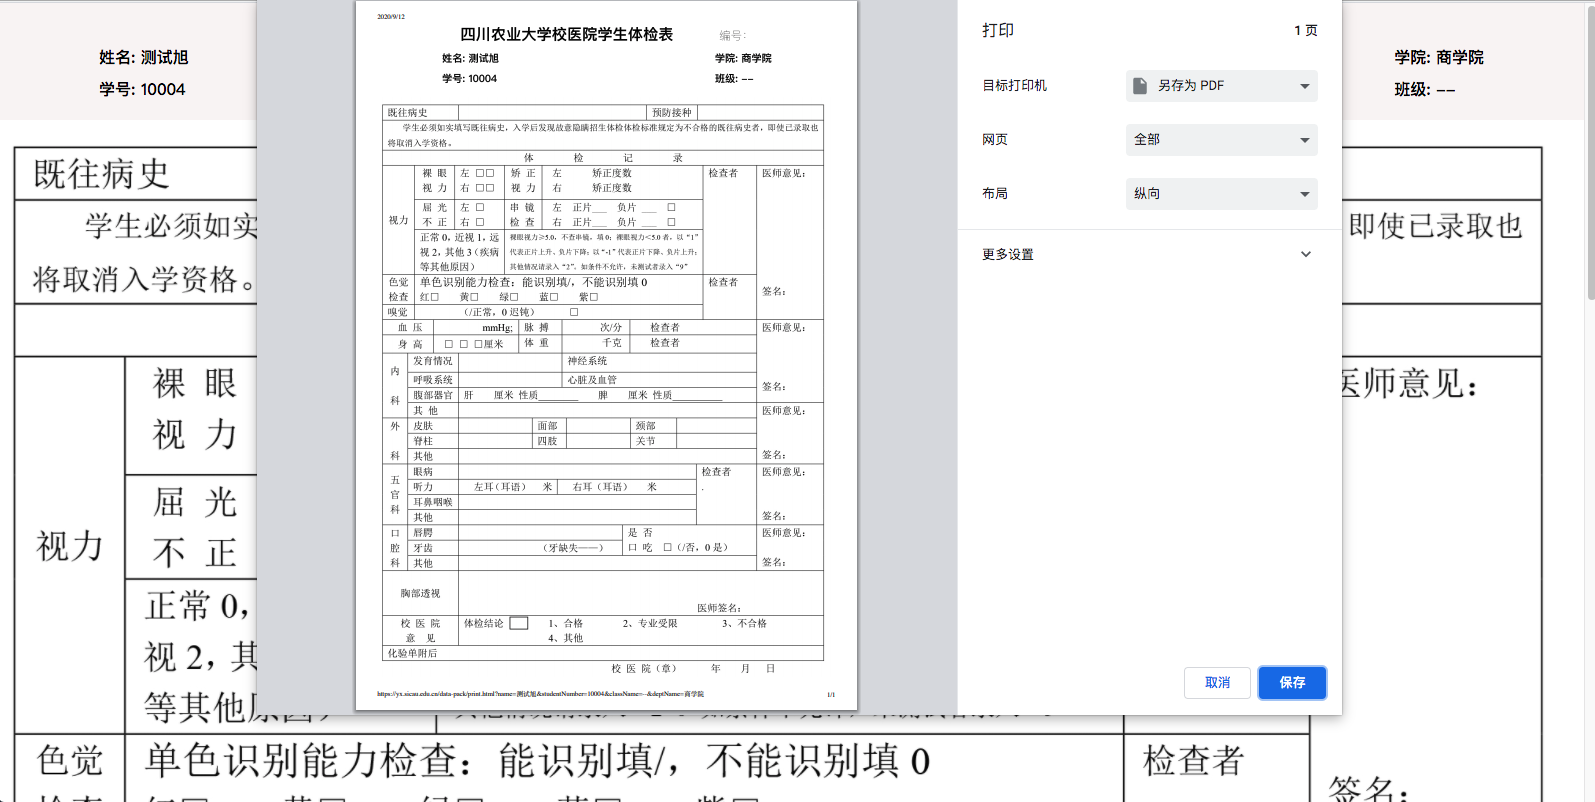Image resolution: width=1595 pixels, height=802 pixels.
Task: Open the 网页 dropdown showing 全部
Action: [x=1221, y=140]
